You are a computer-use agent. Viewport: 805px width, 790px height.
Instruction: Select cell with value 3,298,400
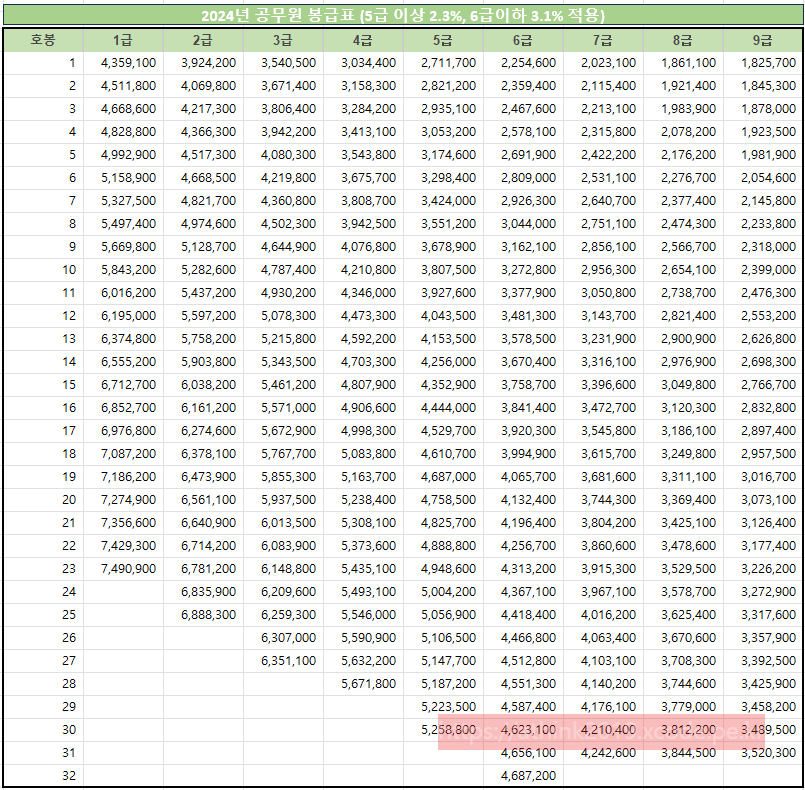[443, 178]
